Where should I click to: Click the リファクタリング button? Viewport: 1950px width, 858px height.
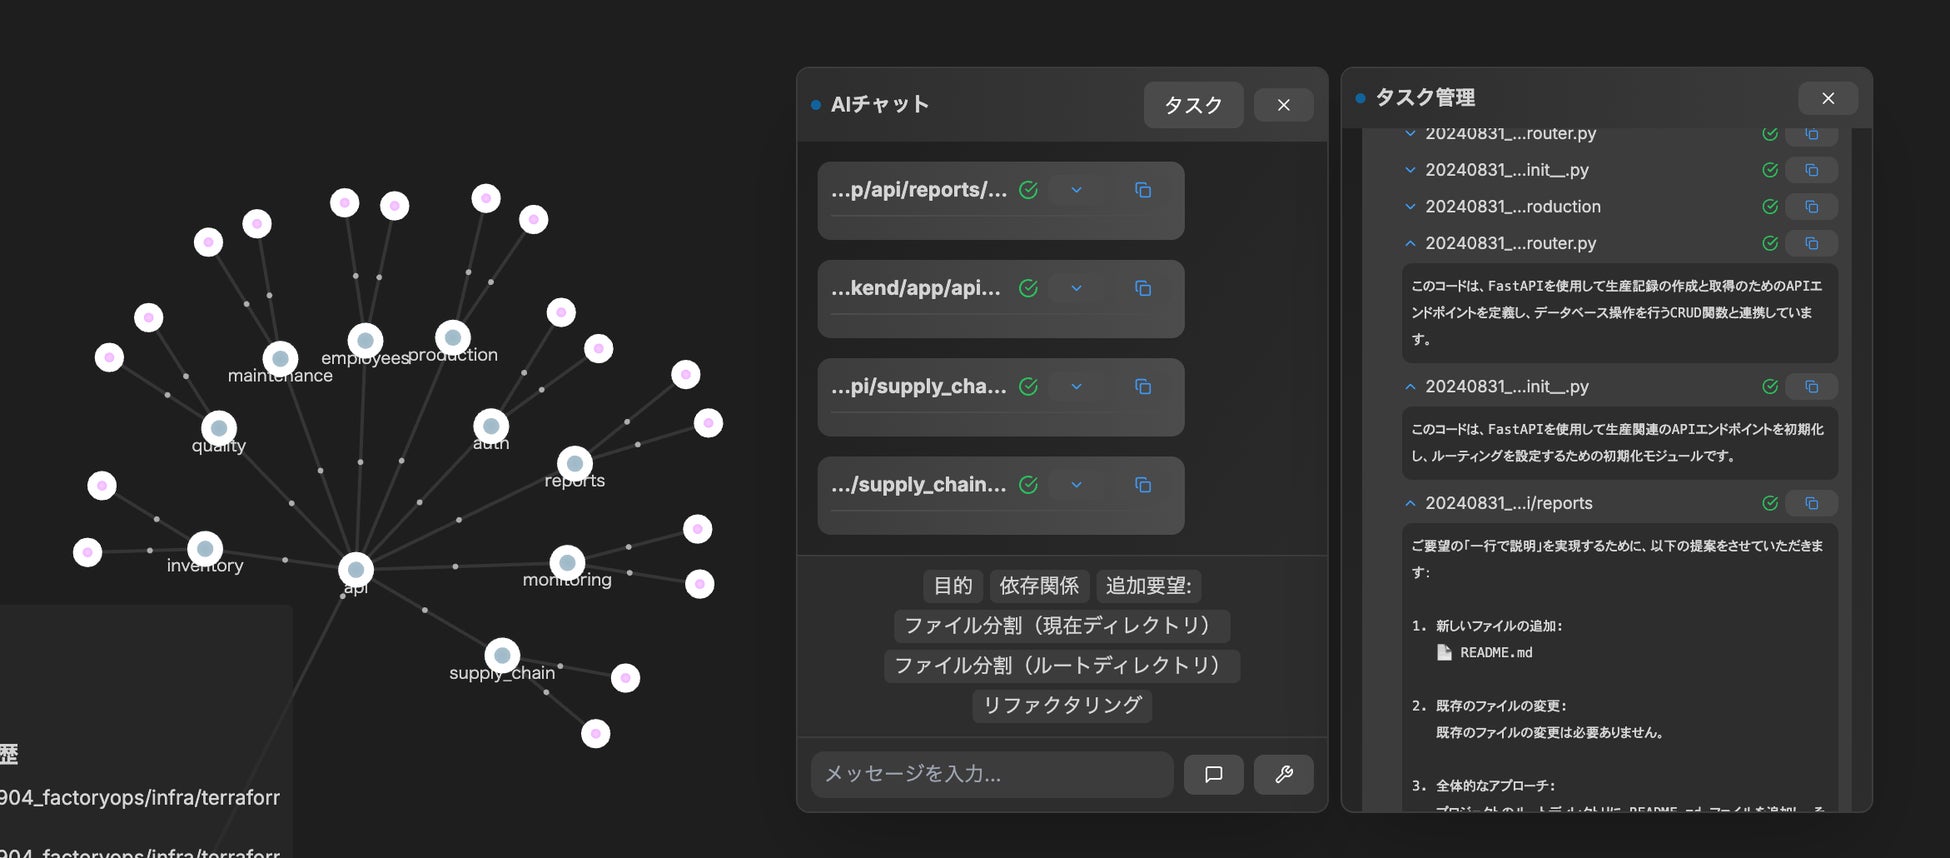pyautogui.click(x=1062, y=705)
